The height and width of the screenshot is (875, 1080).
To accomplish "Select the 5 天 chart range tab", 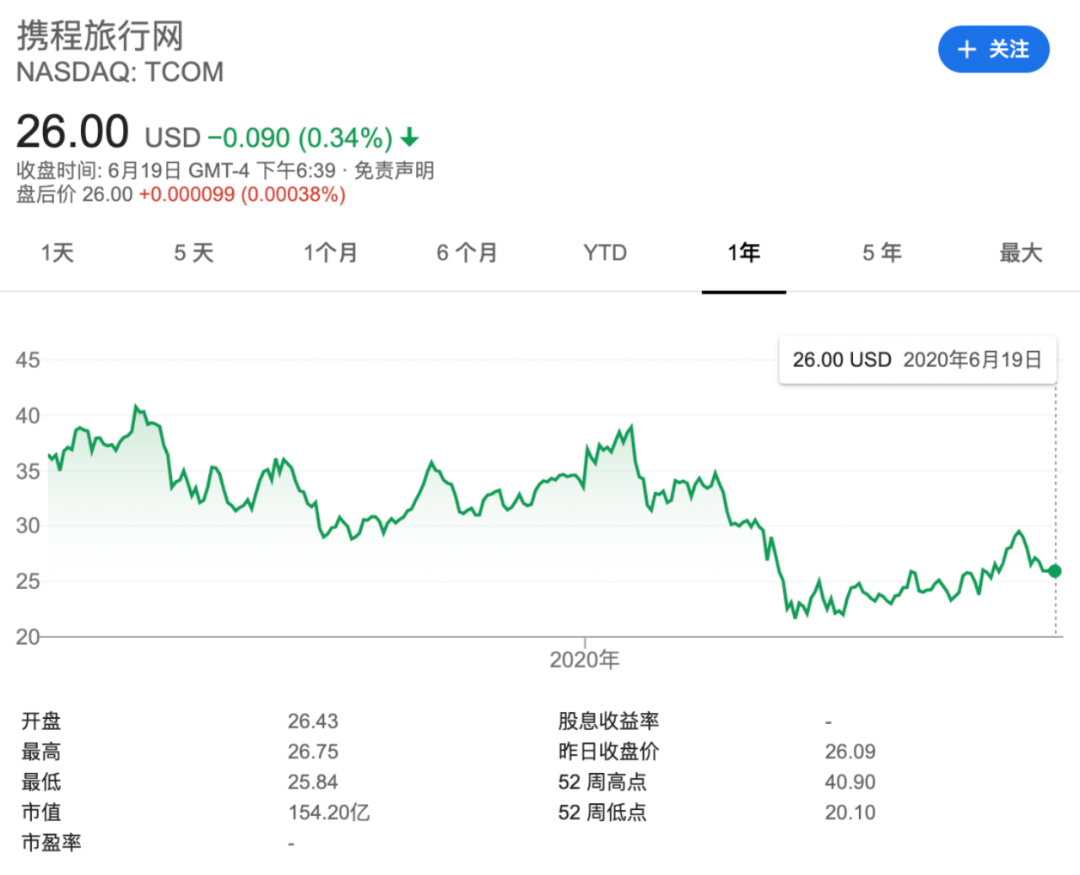I will pos(194,253).
